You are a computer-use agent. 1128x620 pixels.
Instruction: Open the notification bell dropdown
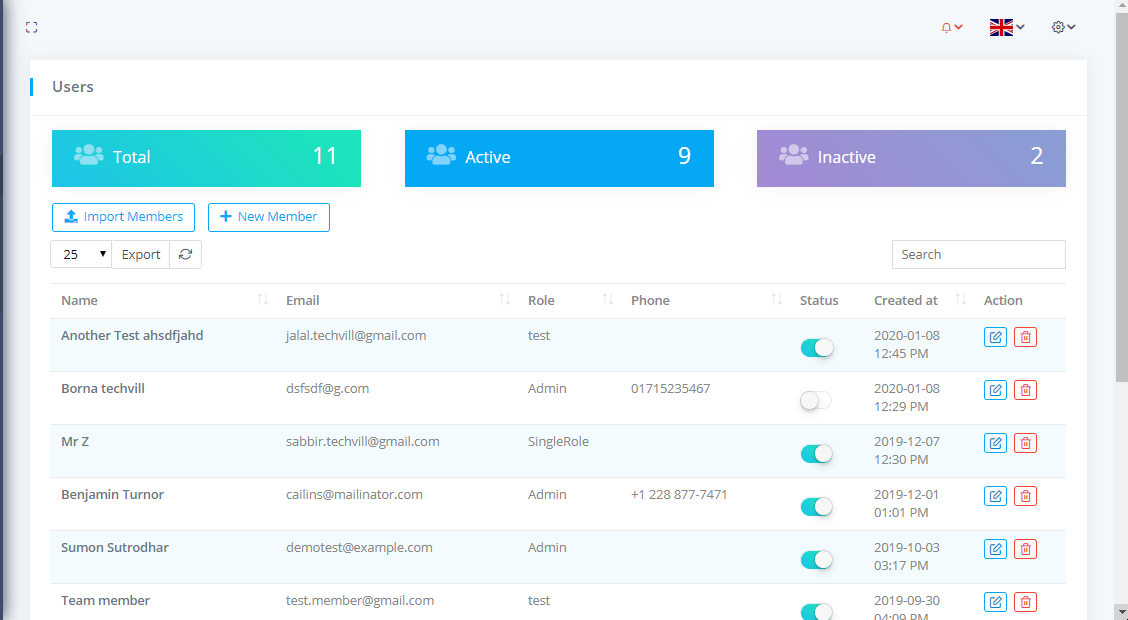point(951,28)
